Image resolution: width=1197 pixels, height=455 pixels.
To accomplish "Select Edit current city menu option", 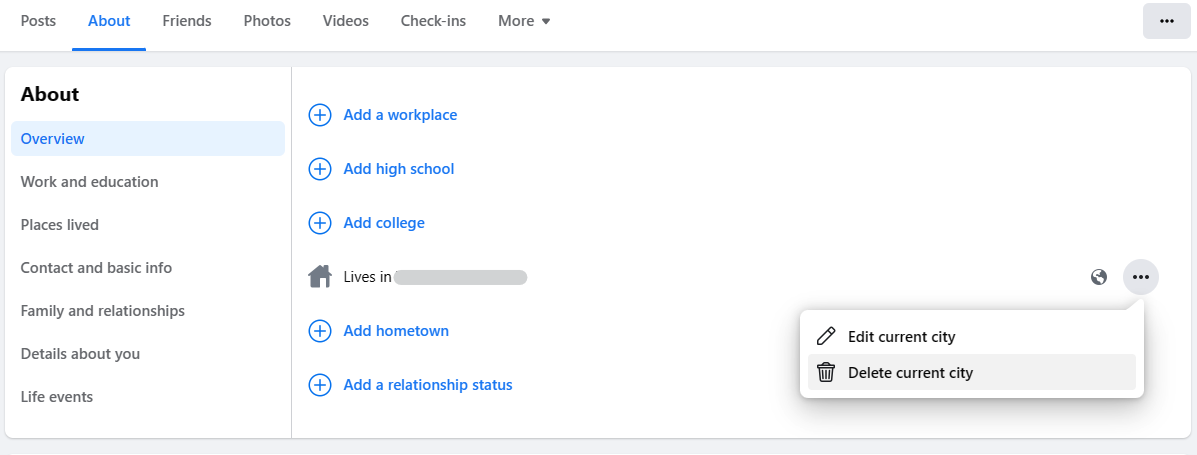I will [x=901, y=337].
